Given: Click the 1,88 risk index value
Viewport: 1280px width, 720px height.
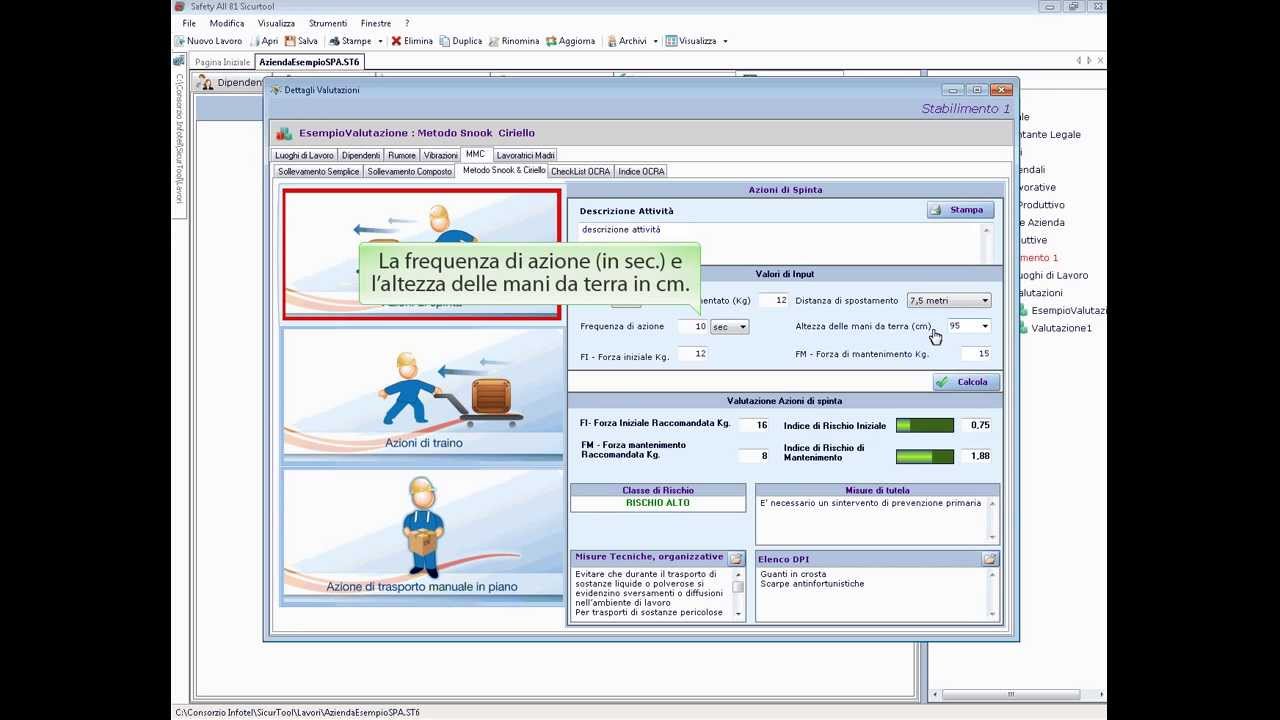Looking at the screenshot, I should (x=975, y=456).
